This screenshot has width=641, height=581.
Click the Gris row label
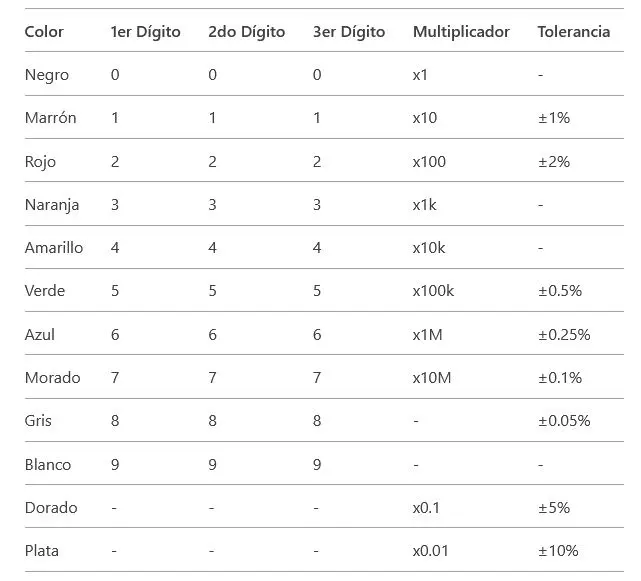[40, 421]
